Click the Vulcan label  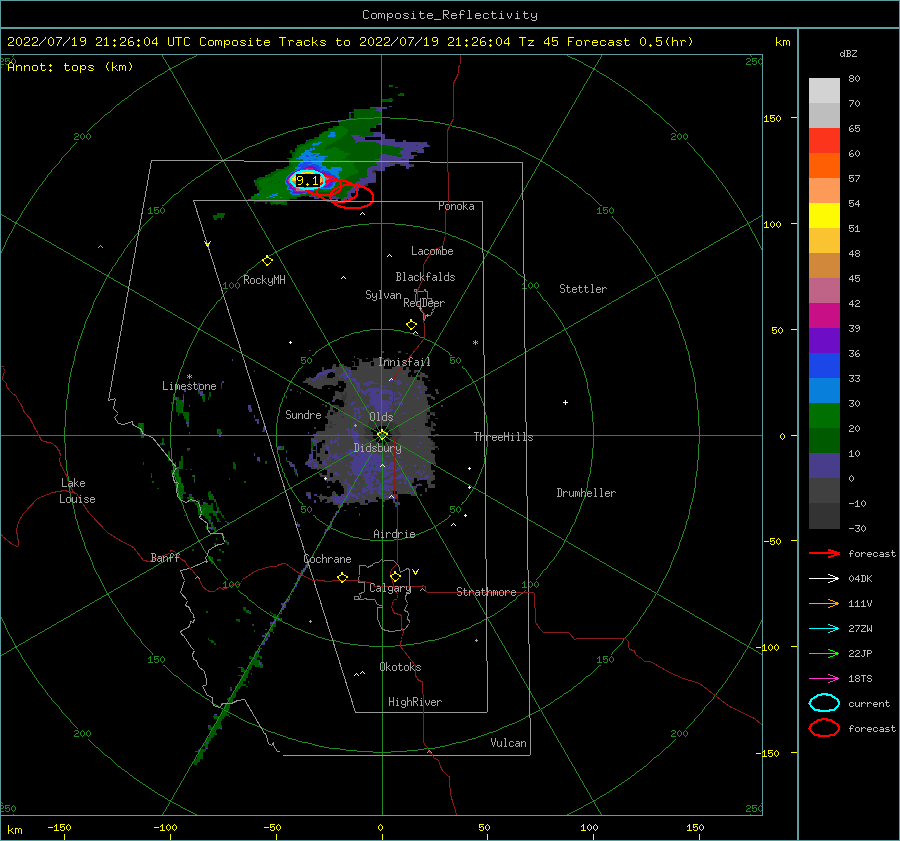[x=509, y=743]
